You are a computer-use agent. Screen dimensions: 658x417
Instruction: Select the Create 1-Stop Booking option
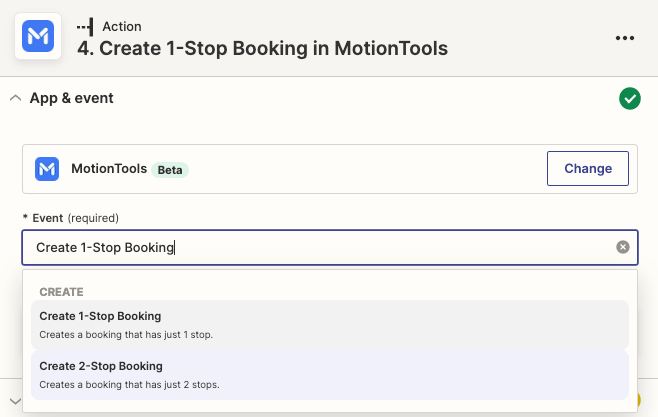330,325
